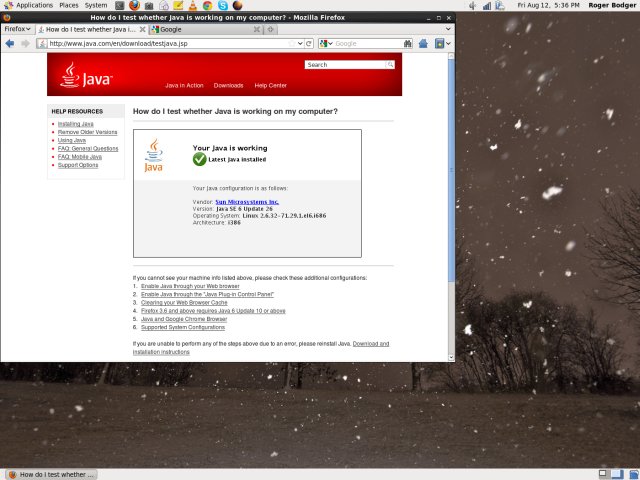The height and width of the screenshot is (480, 640).
Task: Click Firefox window button in bottom taskbar
Action: click(52, 474)
